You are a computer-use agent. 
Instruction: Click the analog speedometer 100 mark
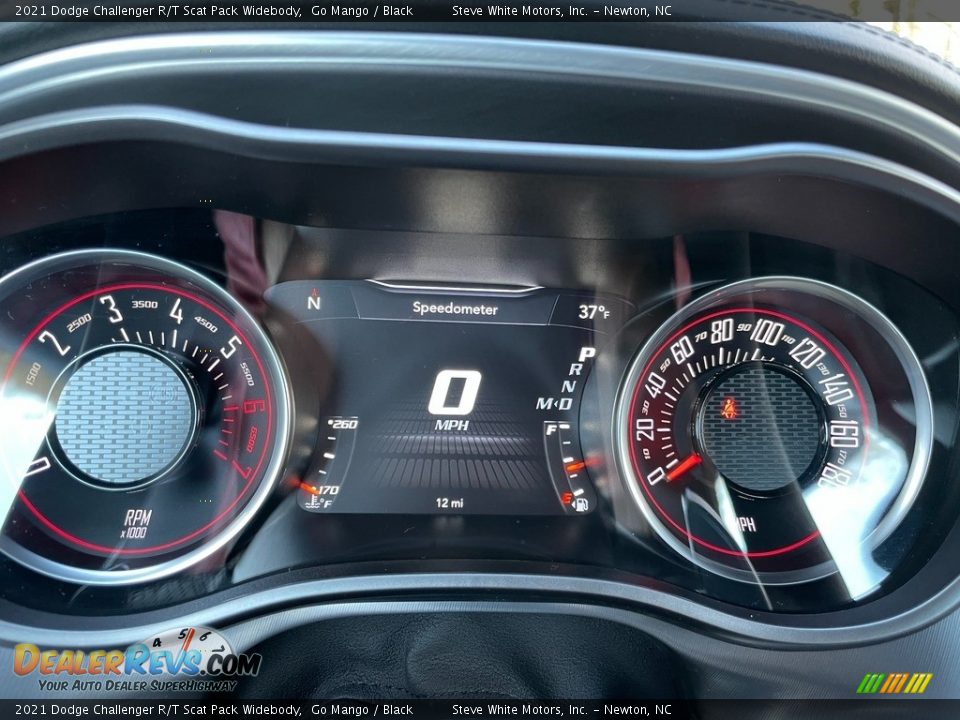(x=766, y=332)
